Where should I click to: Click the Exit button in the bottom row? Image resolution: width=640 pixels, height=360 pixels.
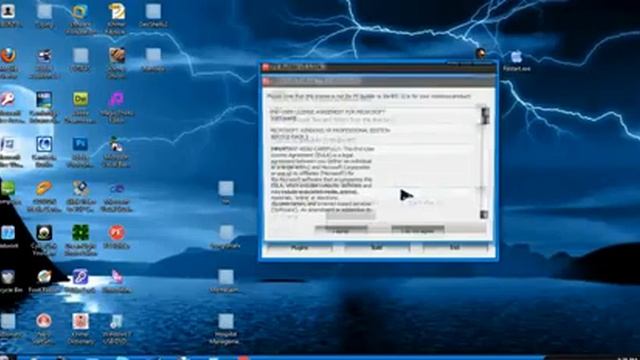click(455, 247)
